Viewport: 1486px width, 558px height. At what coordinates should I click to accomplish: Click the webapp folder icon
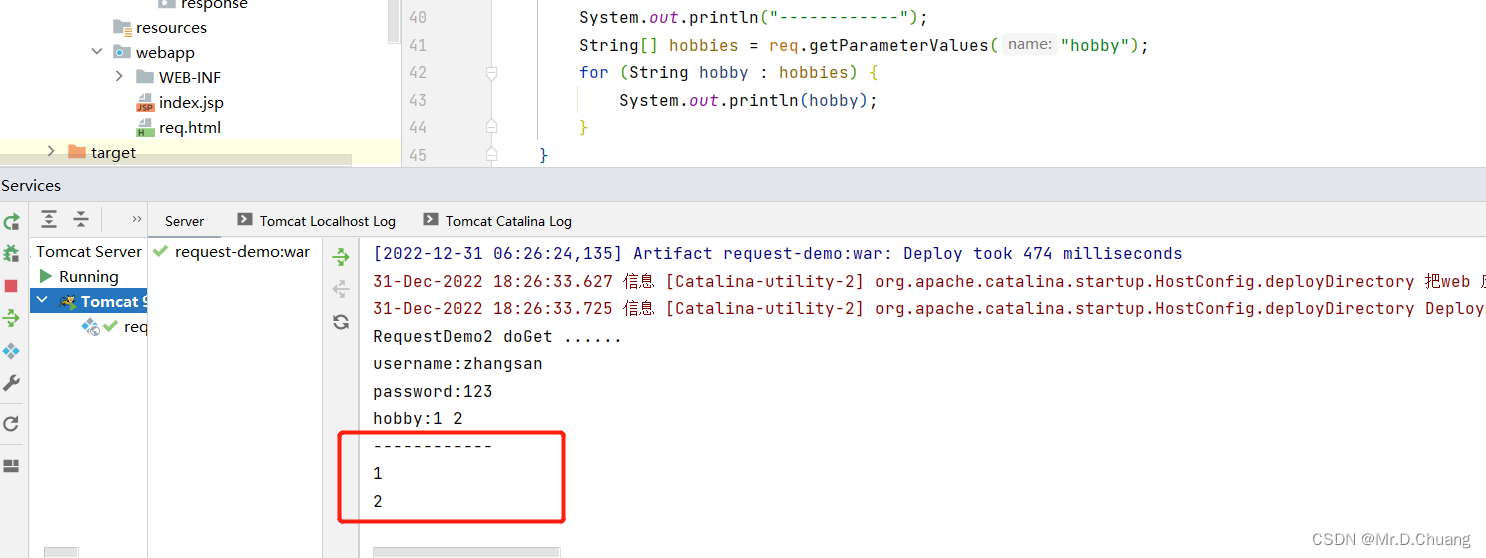[x=122, y=52]
